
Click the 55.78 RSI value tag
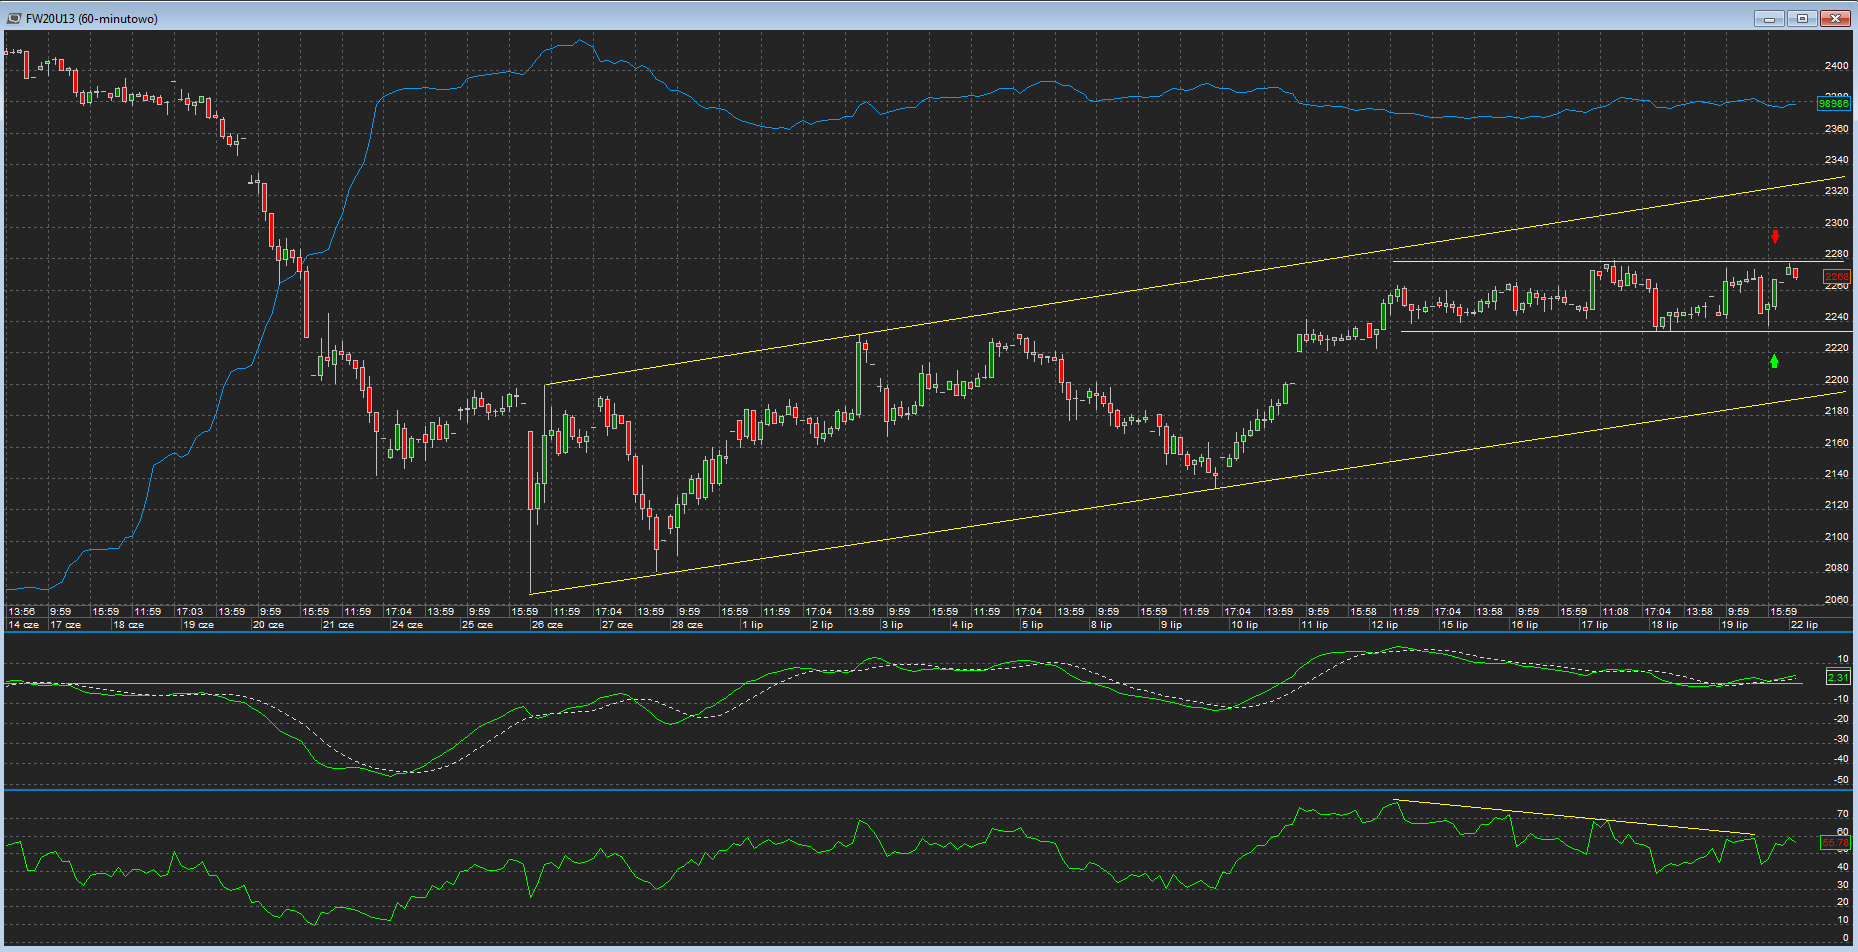tap(1836, 844)
